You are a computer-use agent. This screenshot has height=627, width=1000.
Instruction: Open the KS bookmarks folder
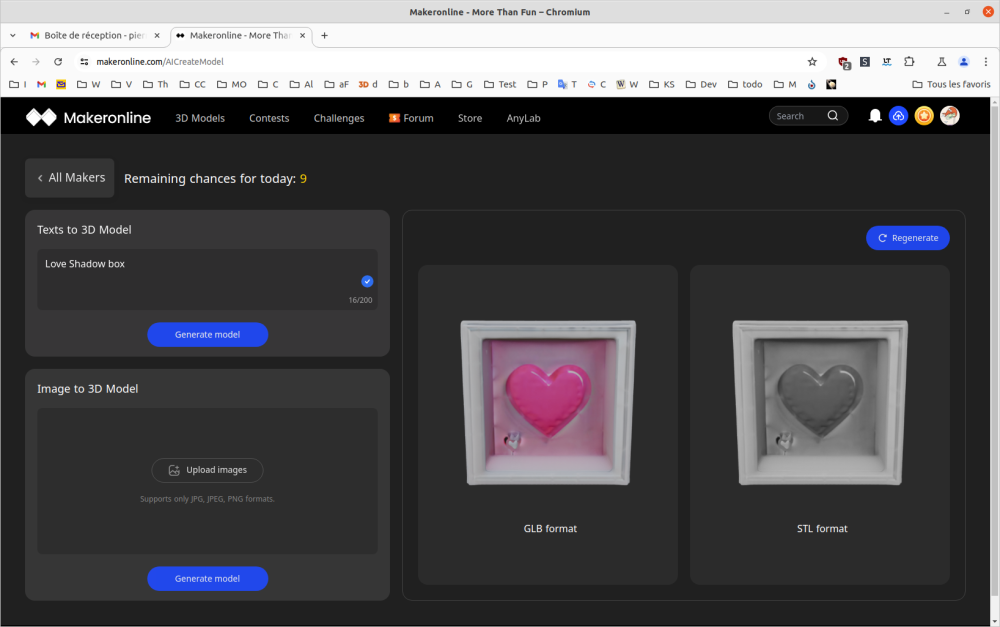pyautogui.click(x=661, y=84)
